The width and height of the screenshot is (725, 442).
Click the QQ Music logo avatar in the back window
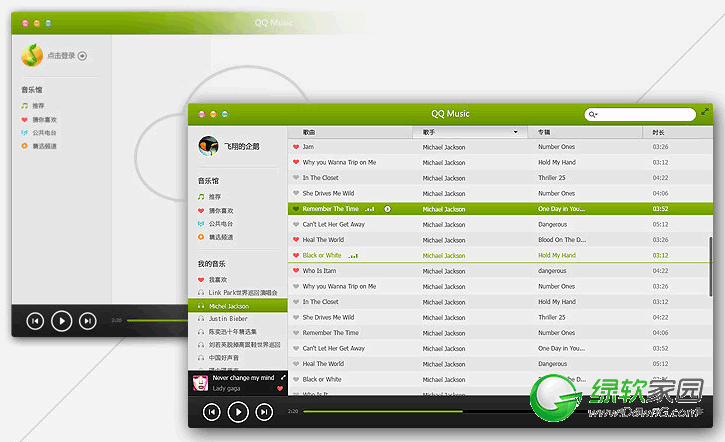32,55
